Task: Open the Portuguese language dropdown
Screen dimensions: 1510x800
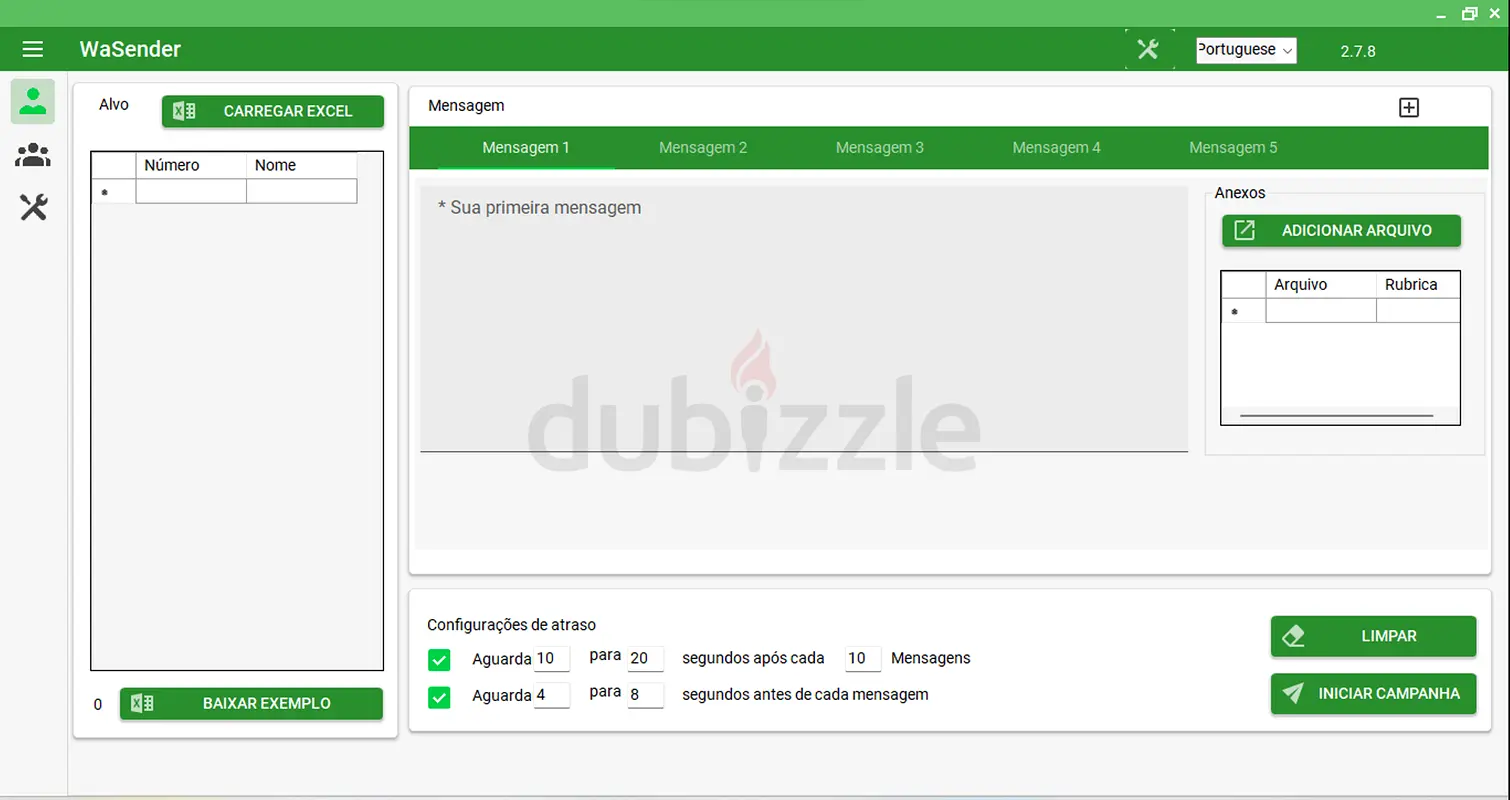Action: pos(1246,50)
